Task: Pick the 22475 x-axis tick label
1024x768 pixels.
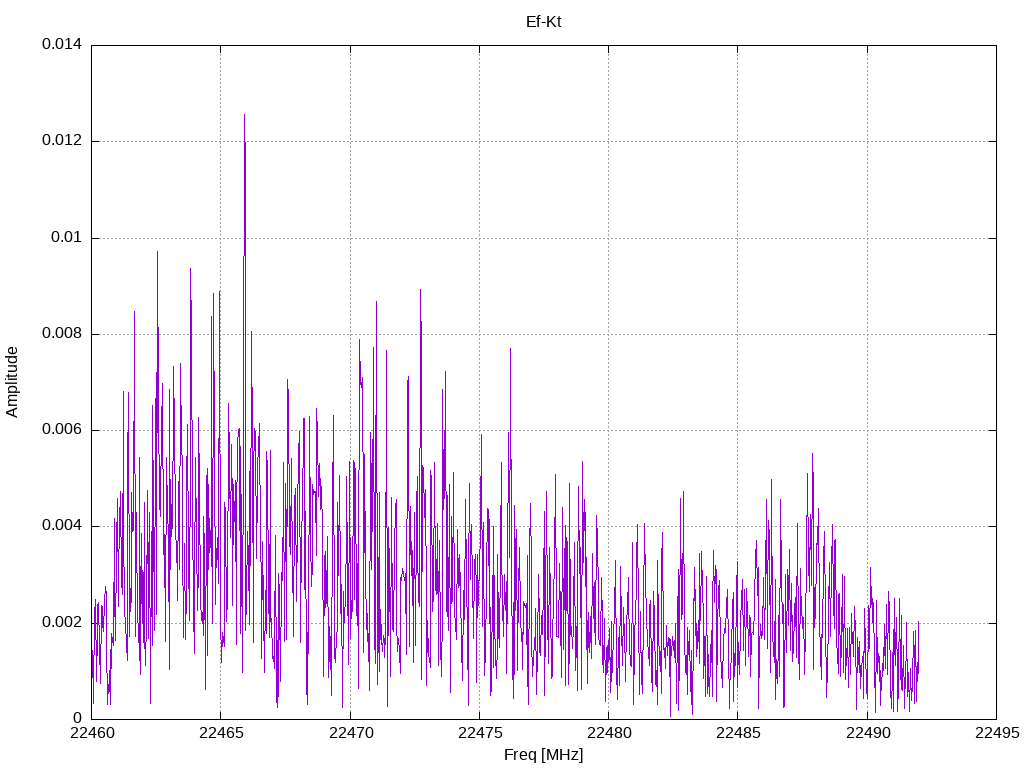Action: (479, 733)
